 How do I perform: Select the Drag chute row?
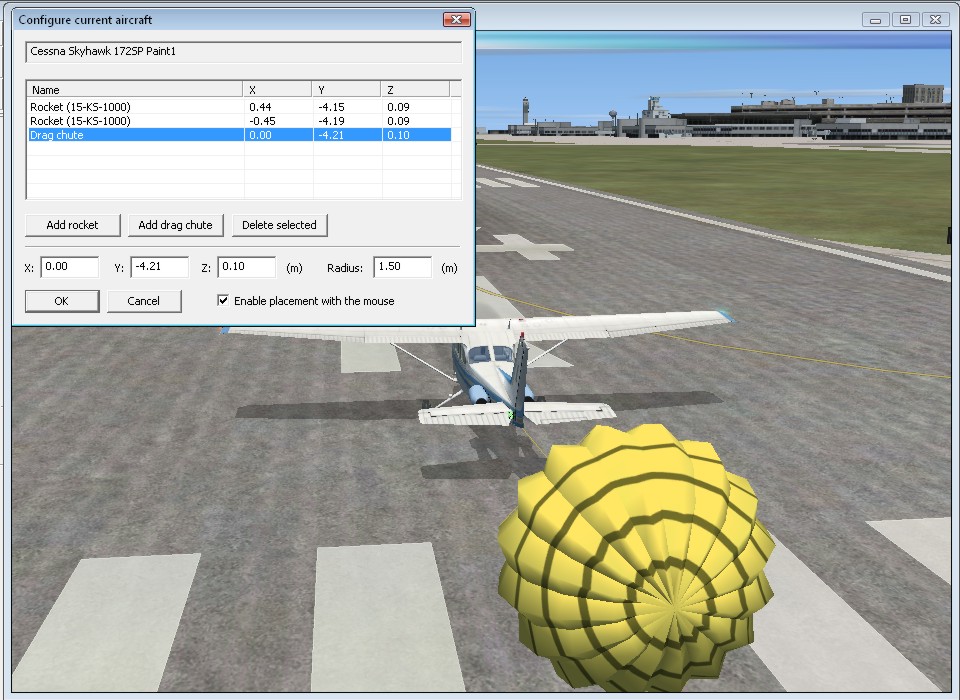tap(240, 135)
